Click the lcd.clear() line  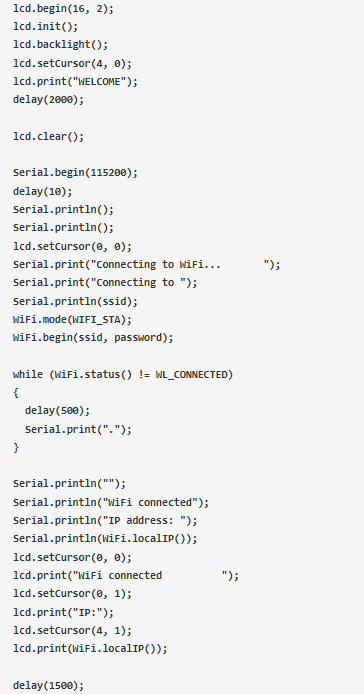48,136
